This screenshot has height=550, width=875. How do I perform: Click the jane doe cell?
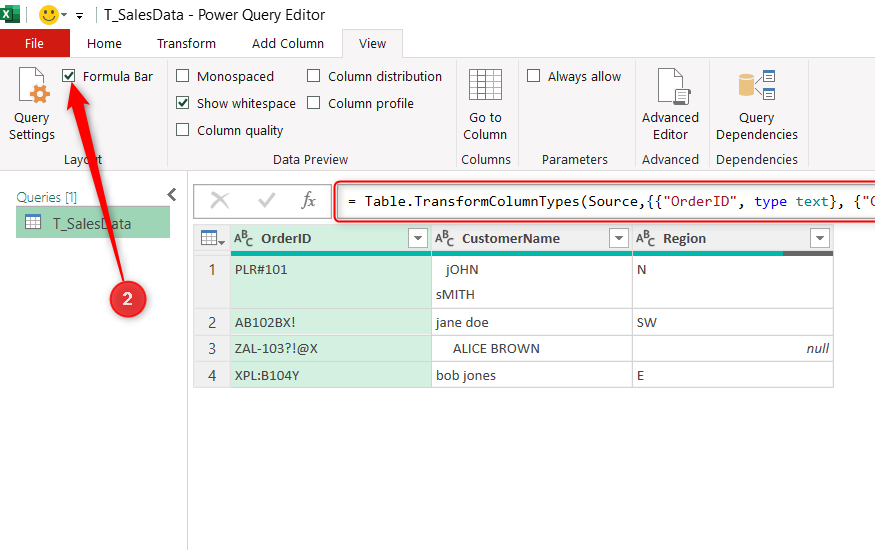point(532,322)
